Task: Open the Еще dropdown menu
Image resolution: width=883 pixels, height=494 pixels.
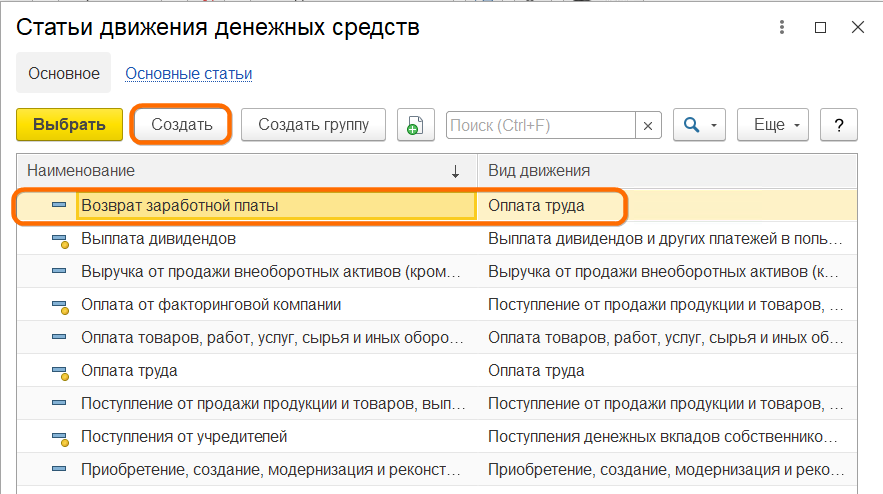Action: click(x=773, y=124)
